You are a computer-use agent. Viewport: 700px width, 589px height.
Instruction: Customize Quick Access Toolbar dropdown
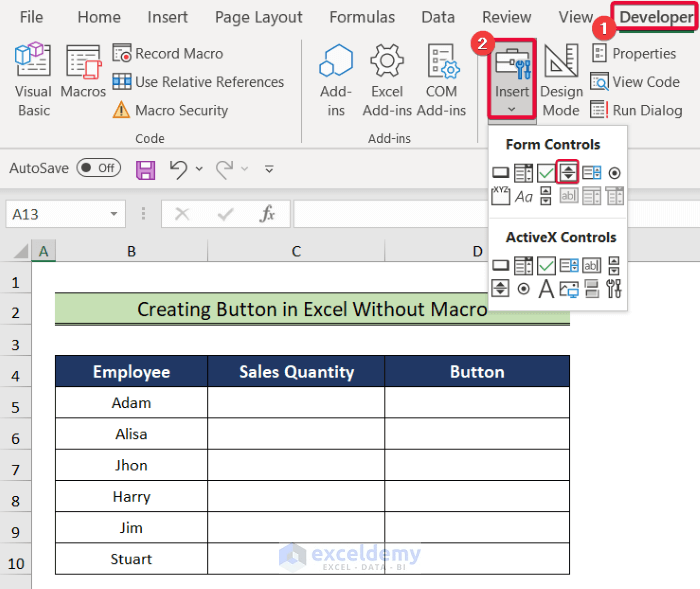[x=269, y=169]
